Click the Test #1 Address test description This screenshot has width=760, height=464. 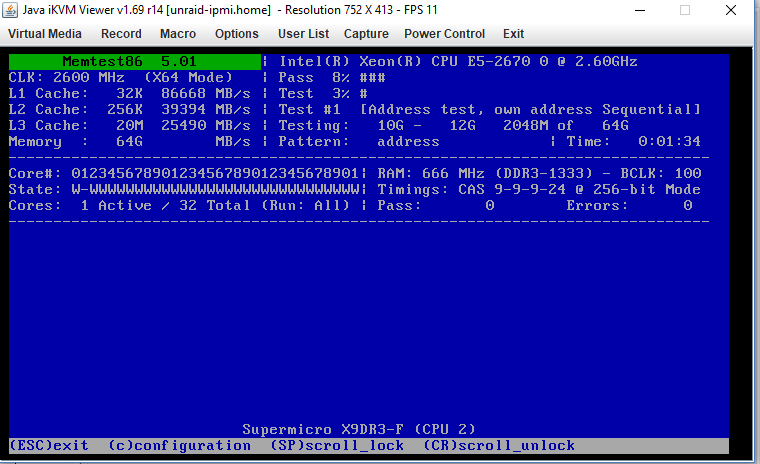490,110
